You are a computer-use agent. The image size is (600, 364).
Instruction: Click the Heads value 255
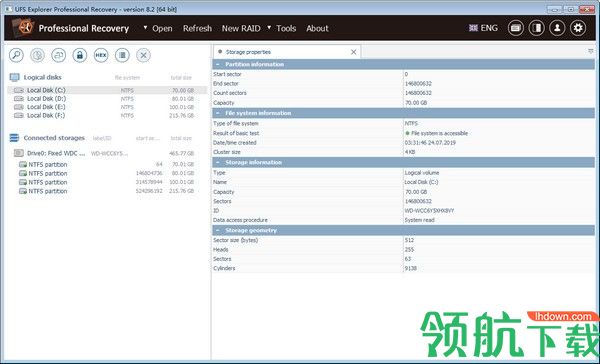pyautogui.click(x=409, y=250)
